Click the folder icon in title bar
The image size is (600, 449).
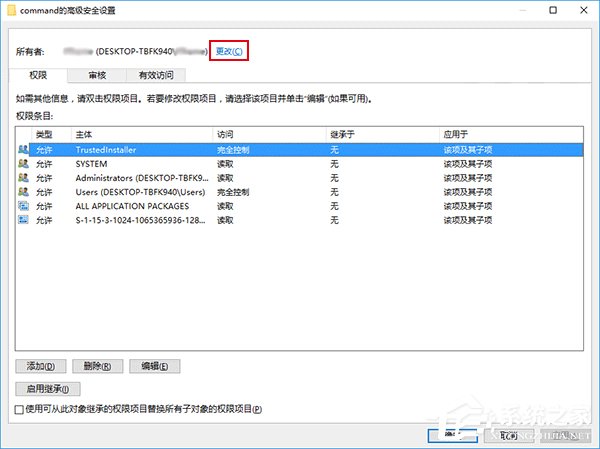[x=11, y=10]
